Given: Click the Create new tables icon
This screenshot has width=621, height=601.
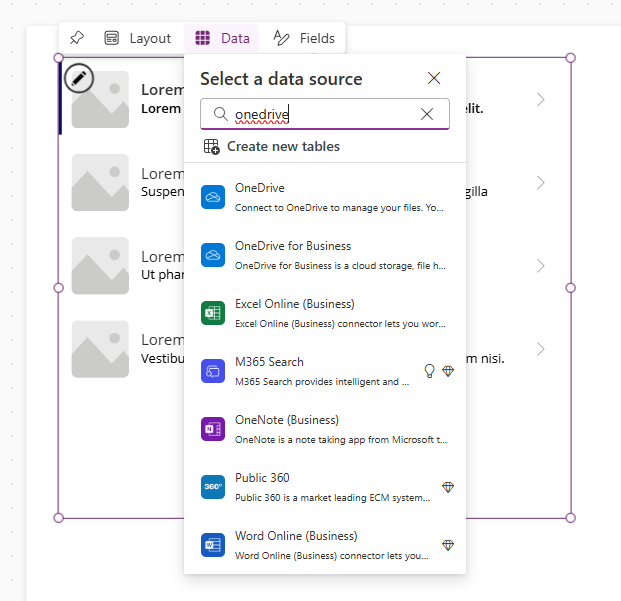Looking at the screenshot, I should click(211, 146).
